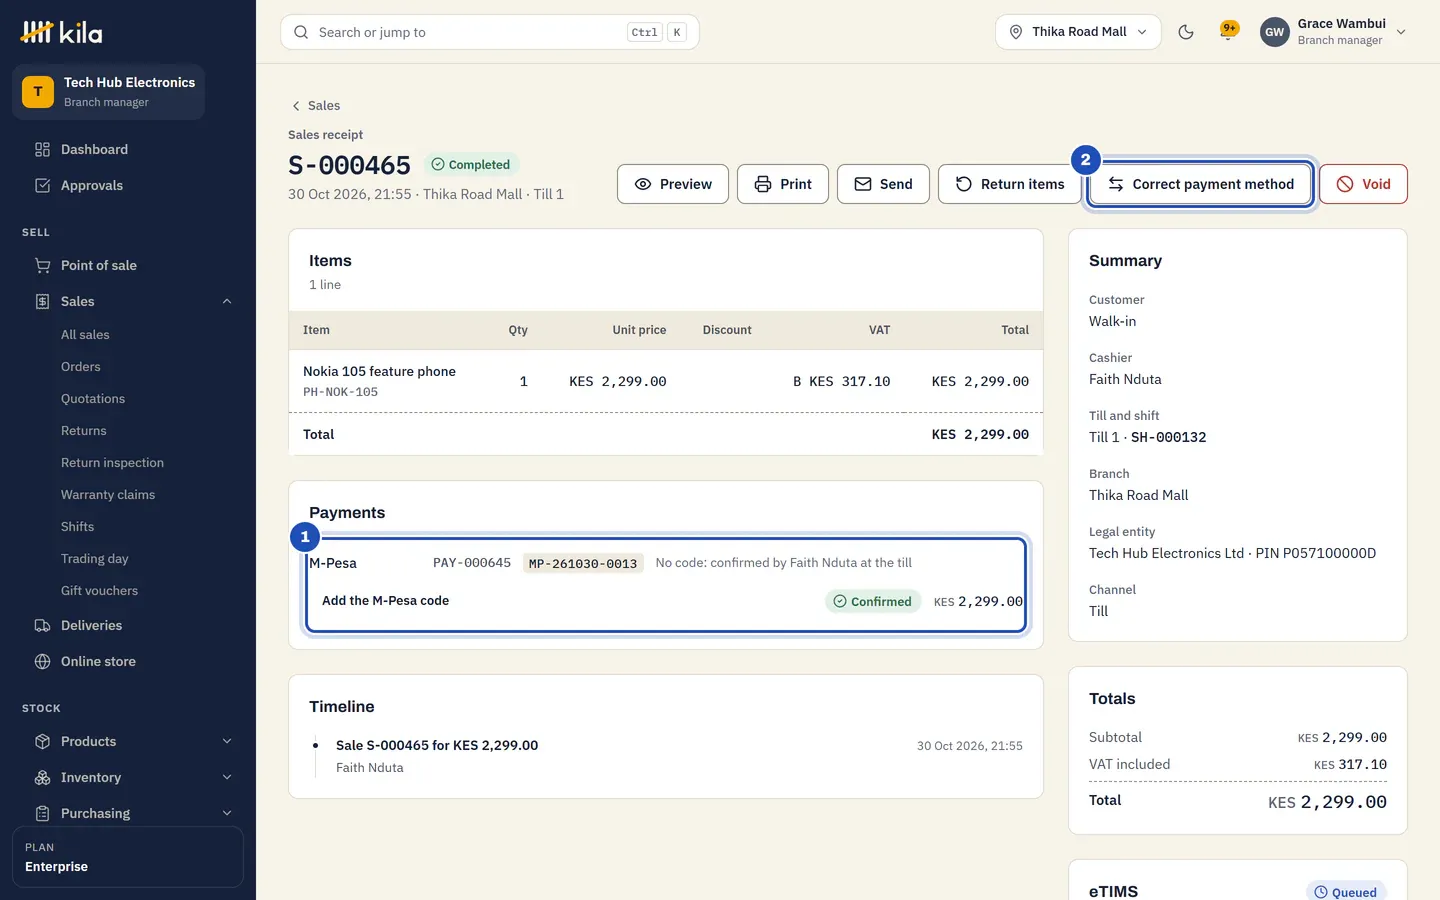Open Warranty claims page
This screenshot has width=1440, height=900.
point(108,495)
